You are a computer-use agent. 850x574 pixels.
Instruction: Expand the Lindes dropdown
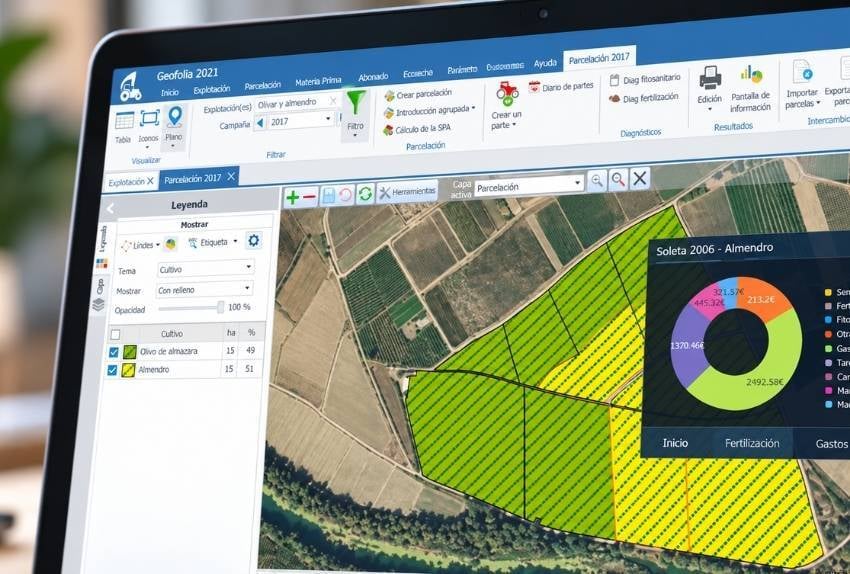pyautogui.click(x=158, y=245)
